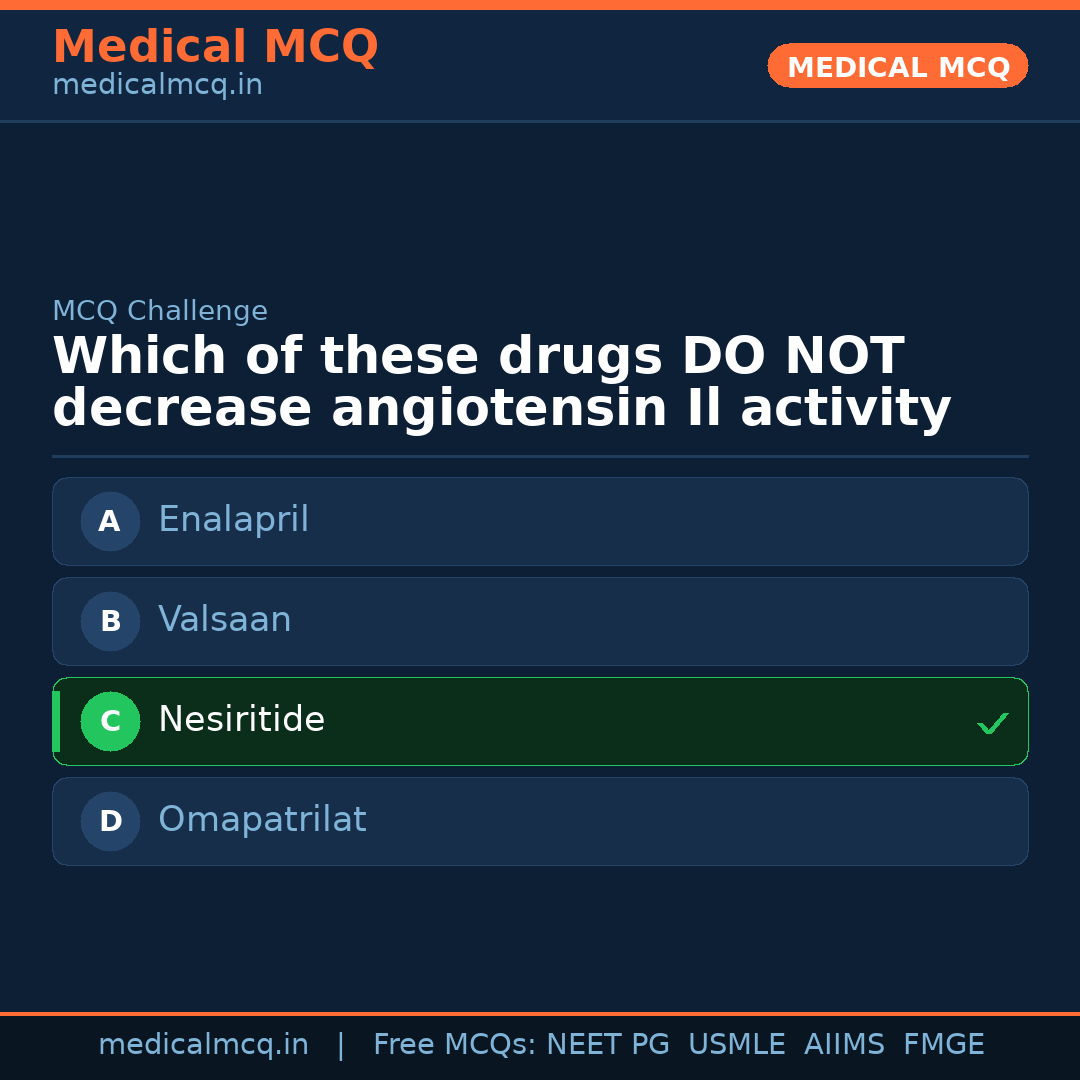This screenshot has height=1080, width=1080.
Task: Pick the Omapatrilat answer option
Action: (262, 820)
